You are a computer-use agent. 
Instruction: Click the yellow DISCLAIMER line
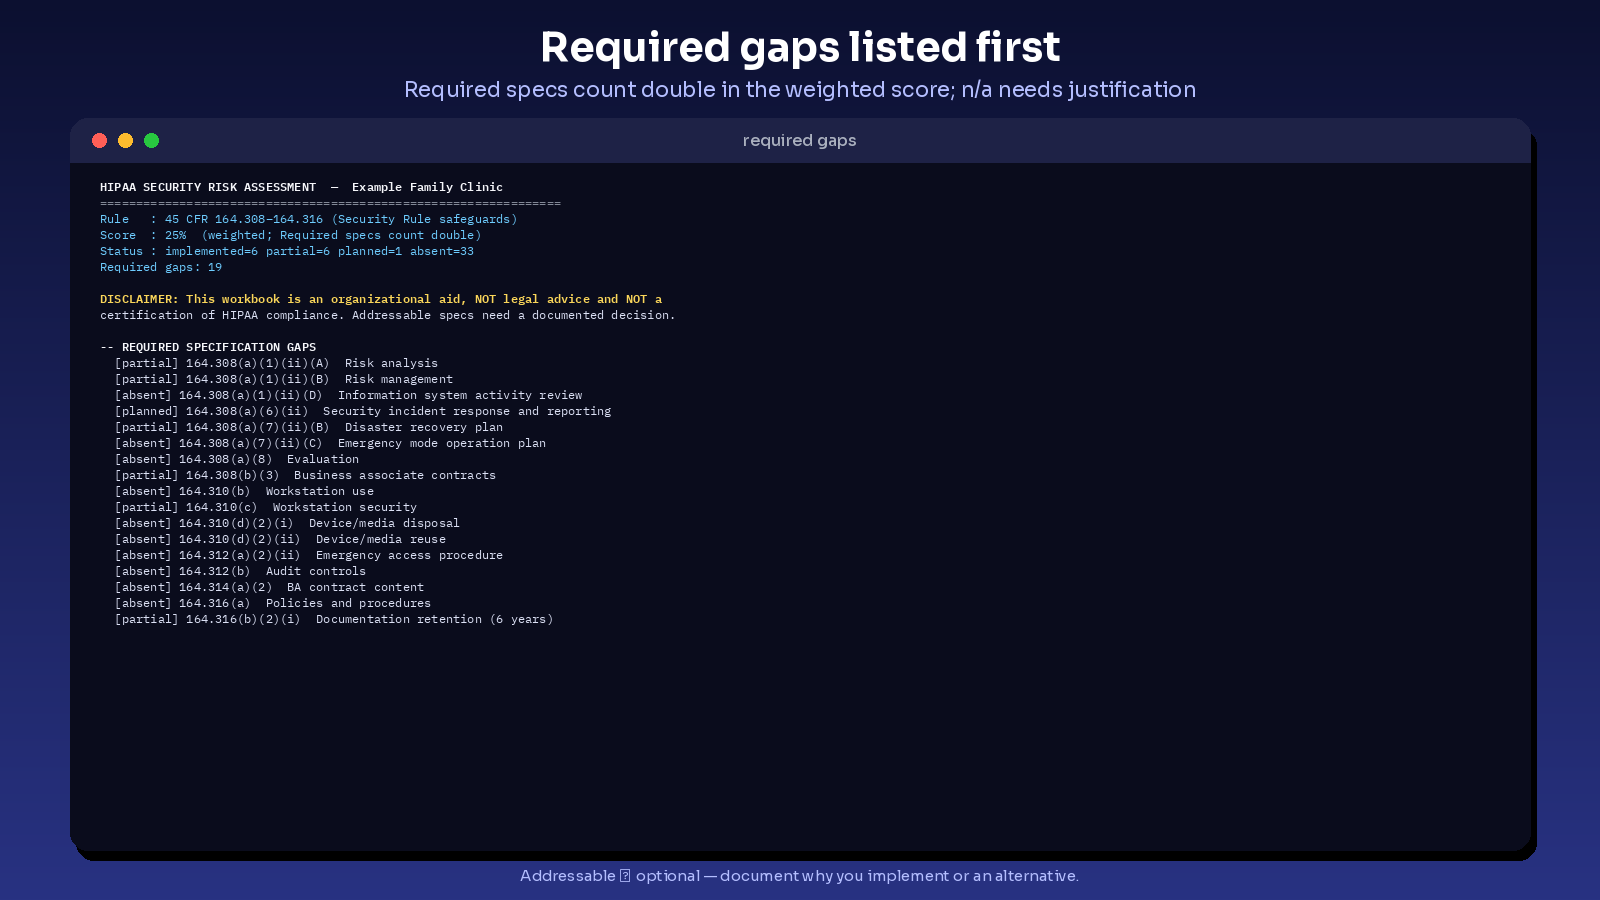381,299
